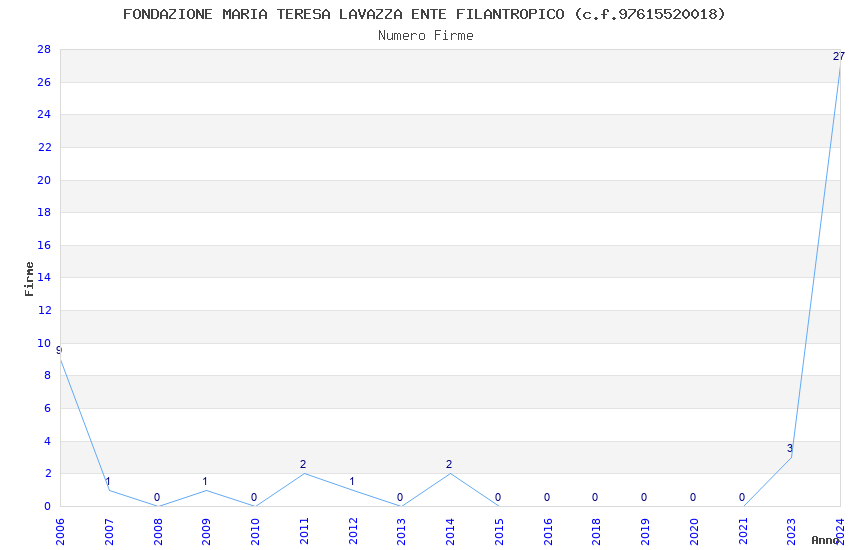
Task: Select the 16 tick label on y-axis
Action: (x=44, y=245)
